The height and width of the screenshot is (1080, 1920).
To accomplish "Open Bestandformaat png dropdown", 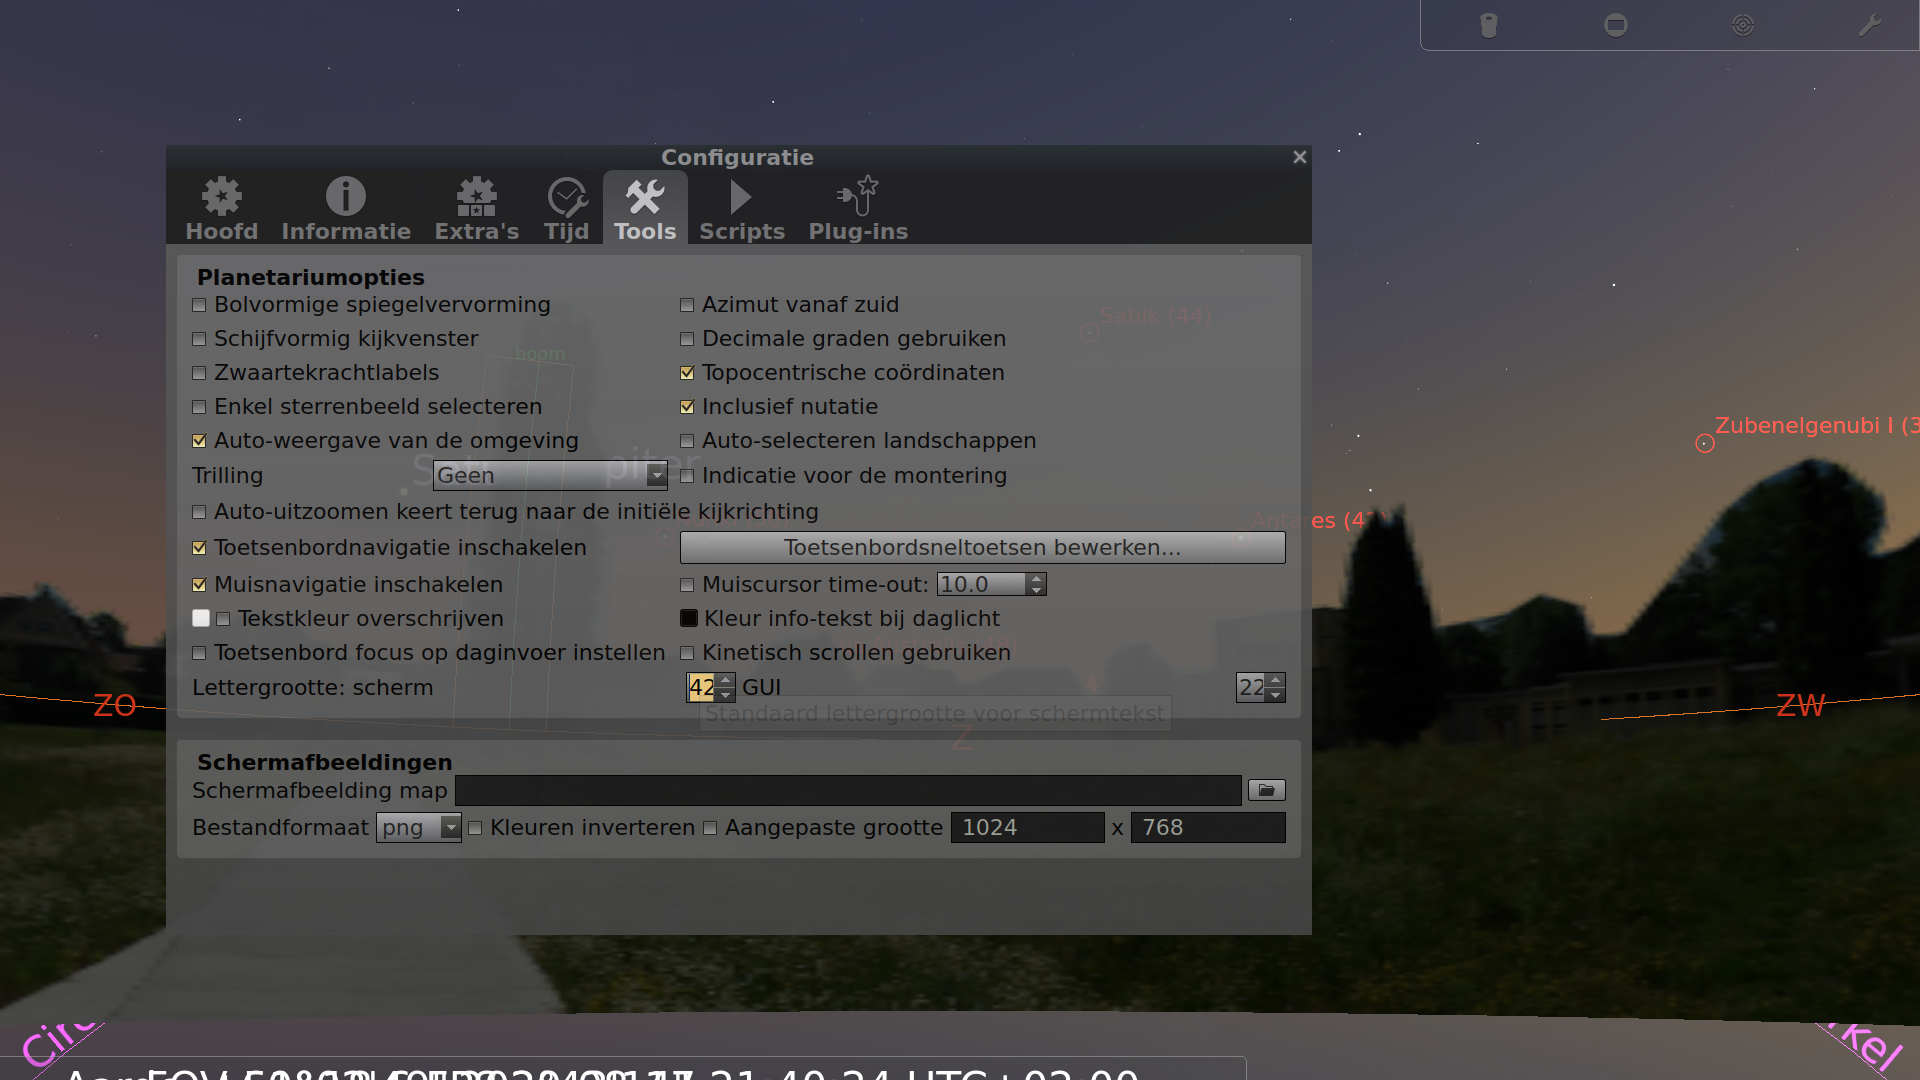I will [418, 828].
